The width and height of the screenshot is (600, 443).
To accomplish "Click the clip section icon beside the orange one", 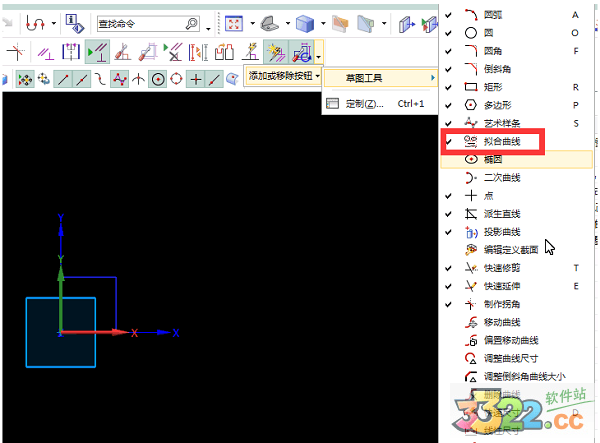I will coord(366,24).
